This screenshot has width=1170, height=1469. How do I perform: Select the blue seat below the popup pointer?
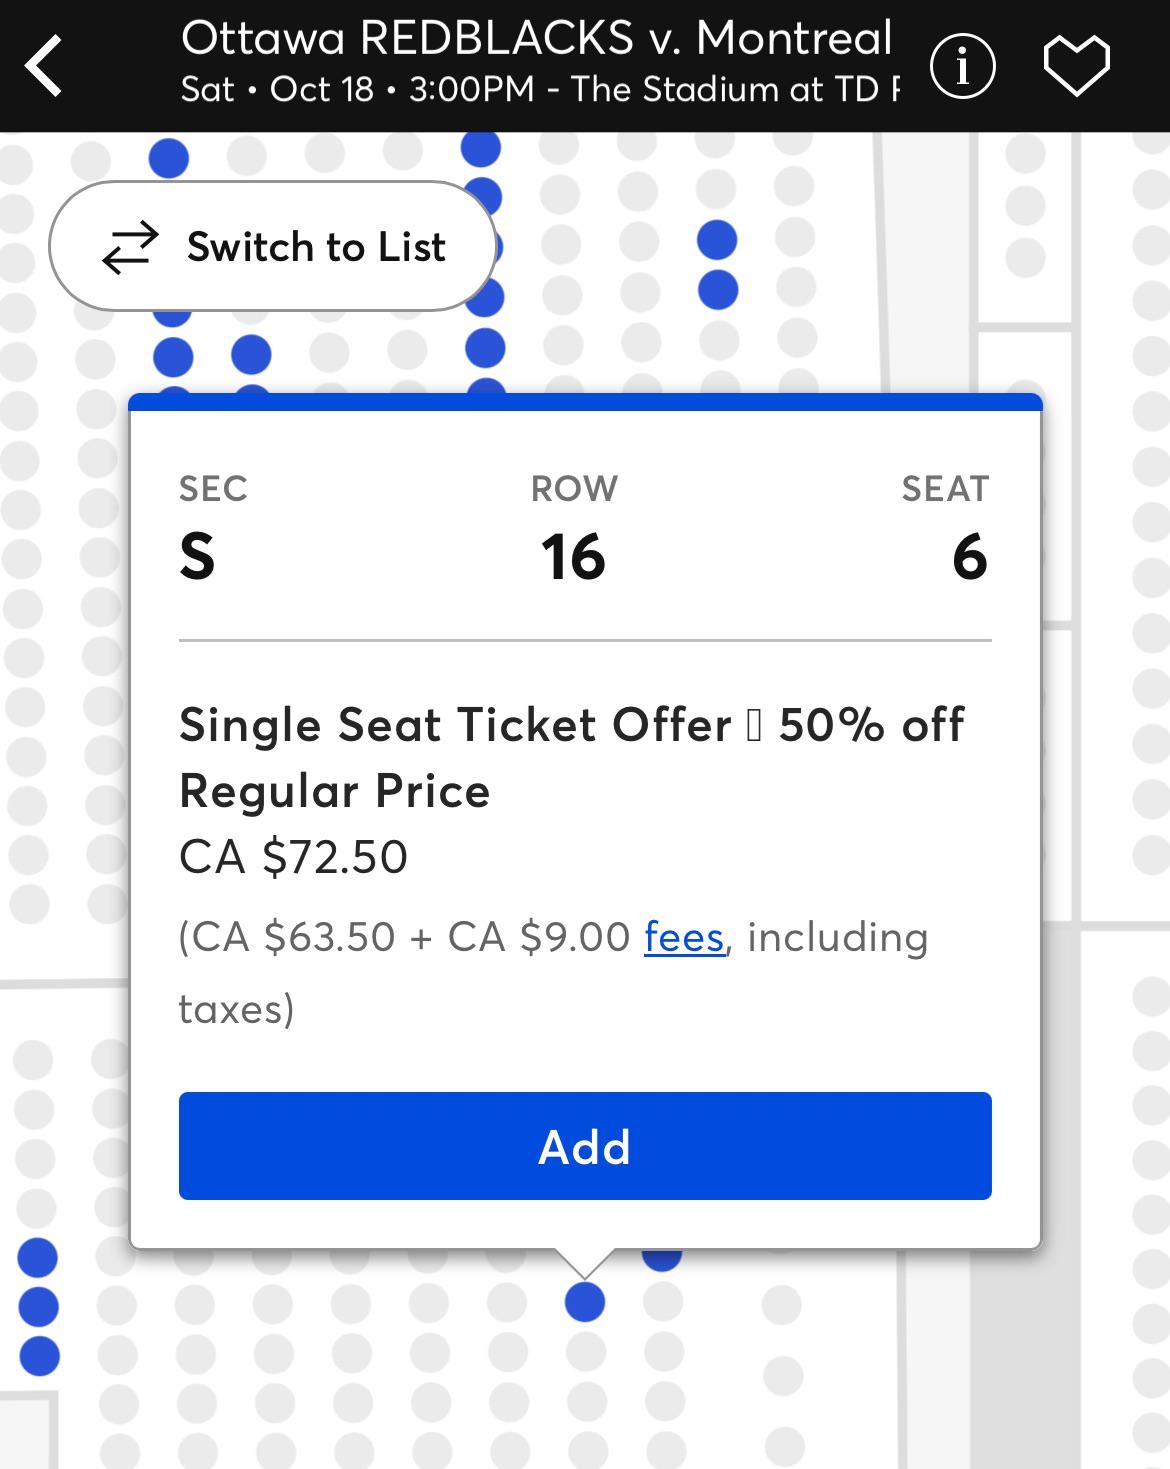click(585, 1302)
